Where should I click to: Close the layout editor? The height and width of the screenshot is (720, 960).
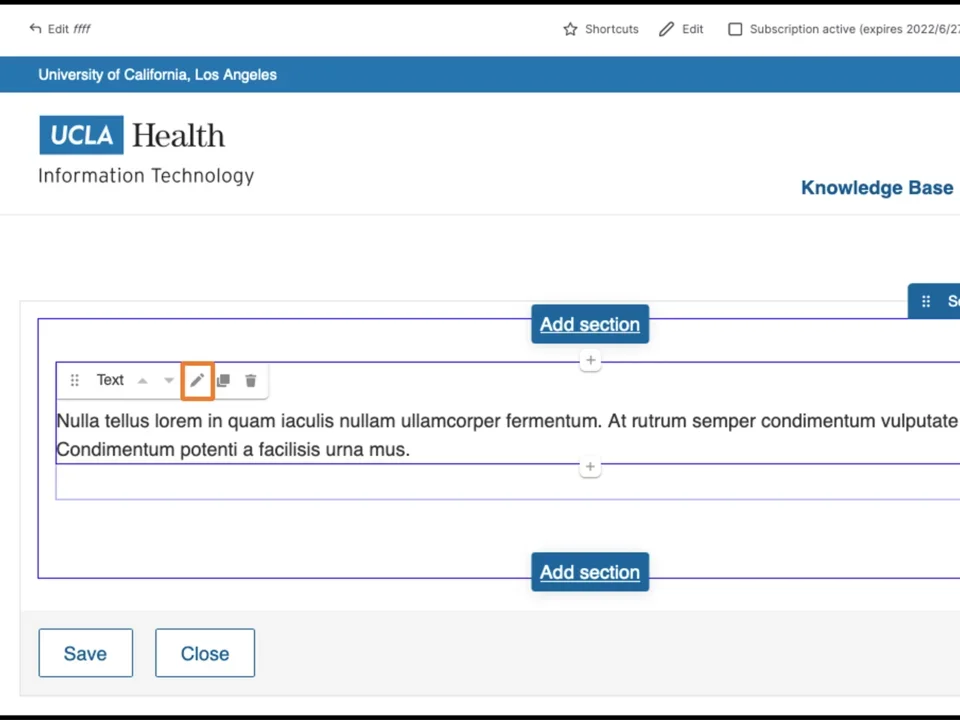(x=205, y=654)
